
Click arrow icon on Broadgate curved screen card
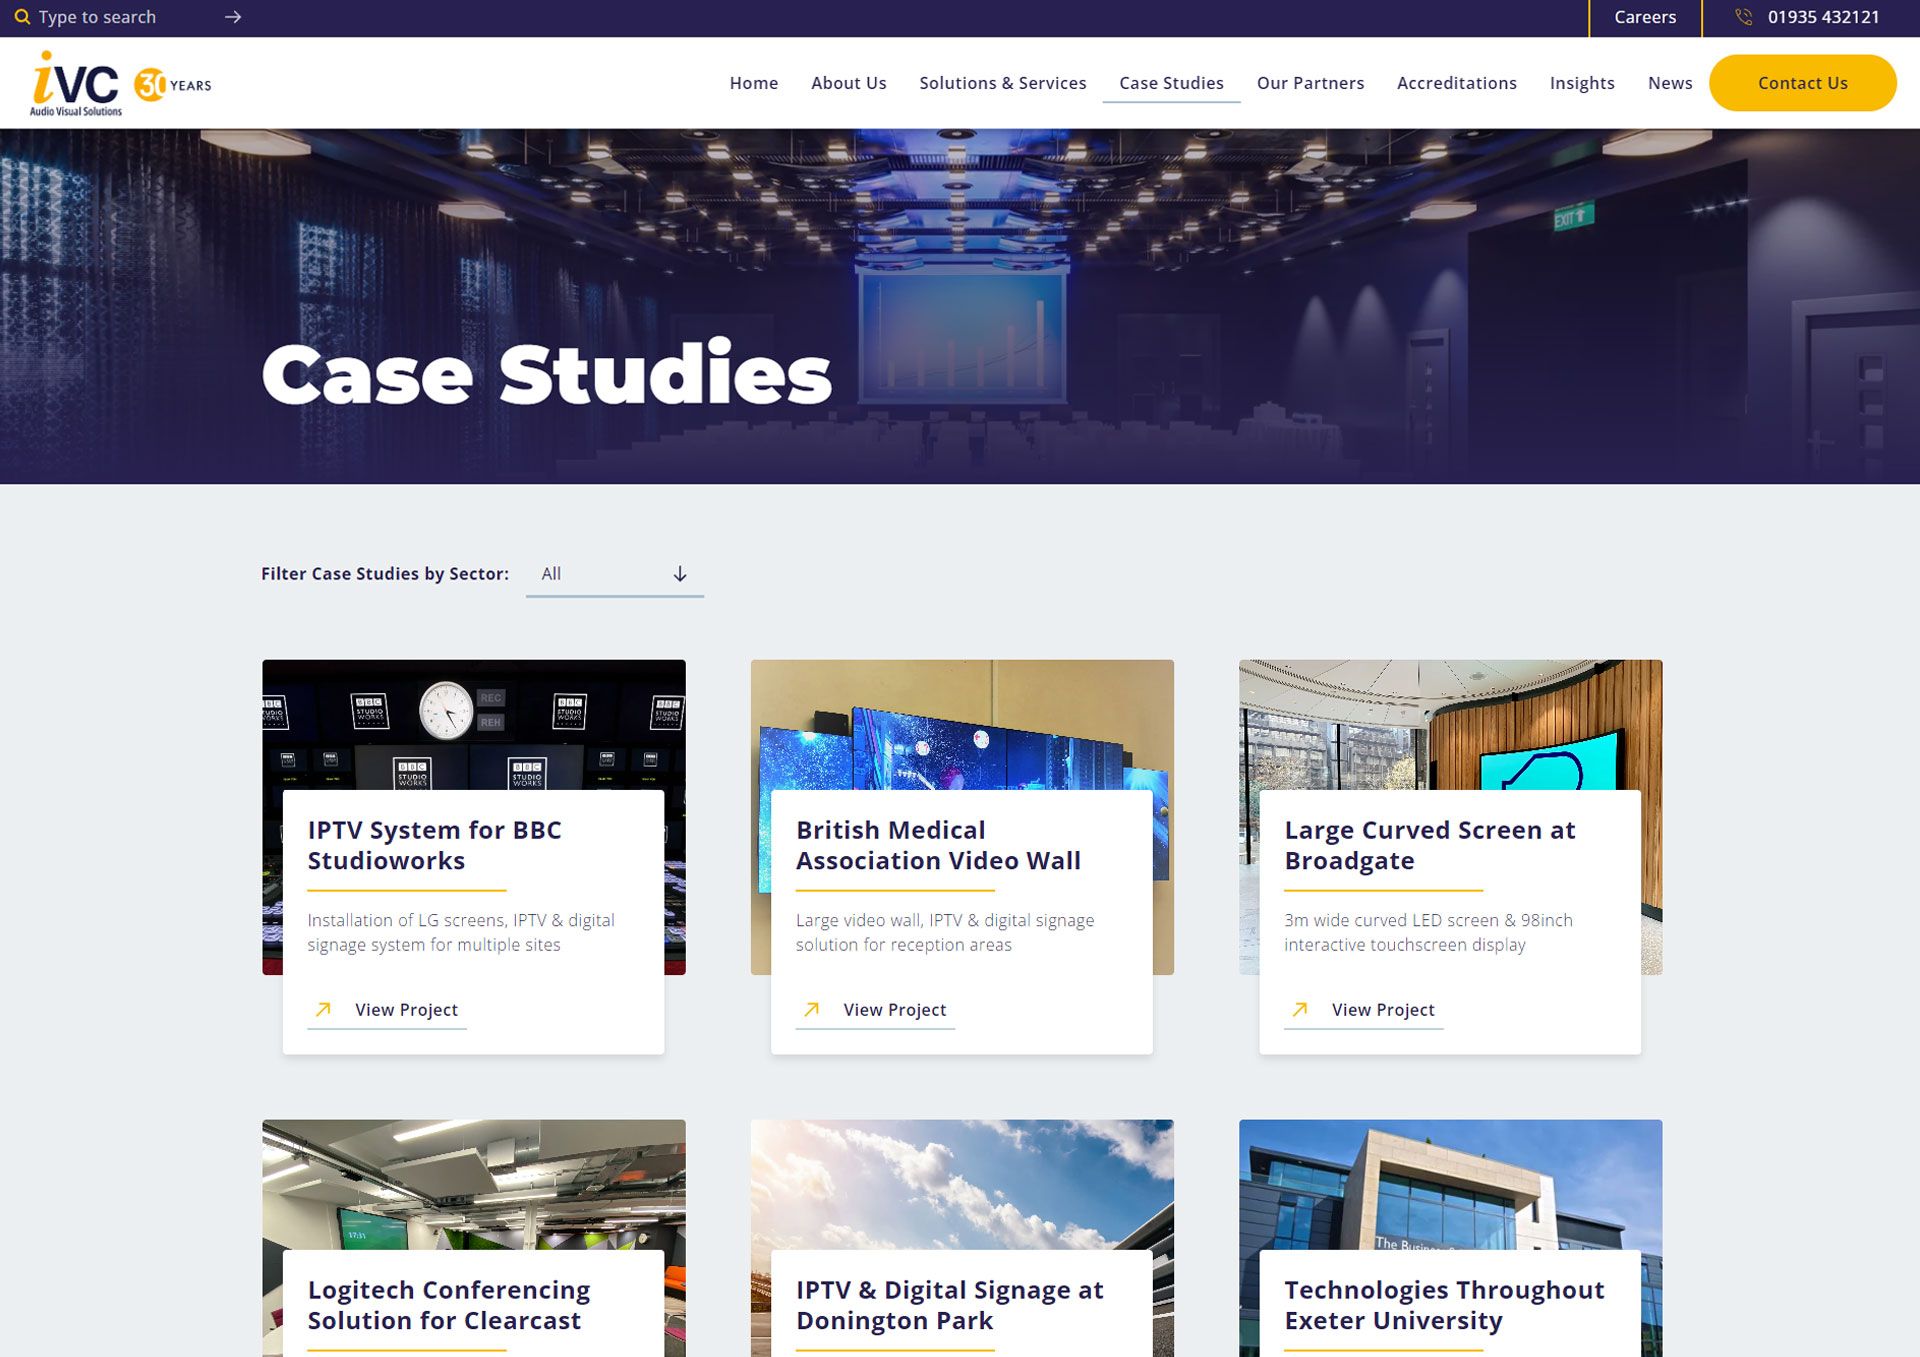[x=1300, y=1010]
